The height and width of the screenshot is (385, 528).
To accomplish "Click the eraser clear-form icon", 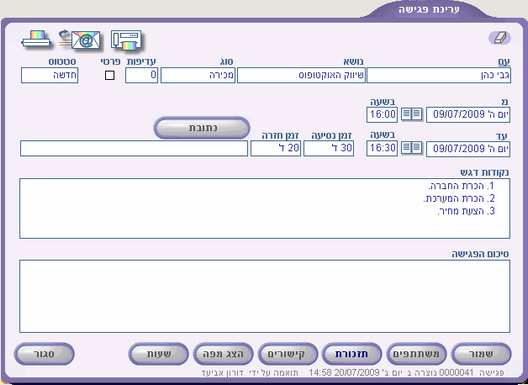I will click(x=500, y=38).
